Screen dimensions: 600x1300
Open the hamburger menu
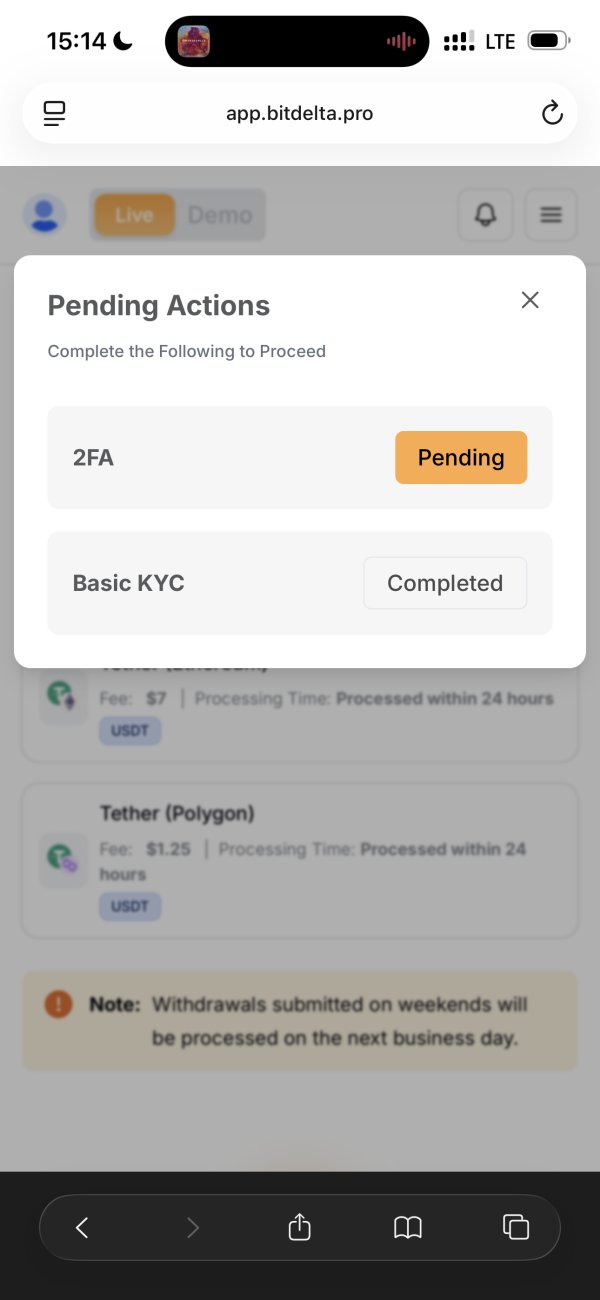551,215
